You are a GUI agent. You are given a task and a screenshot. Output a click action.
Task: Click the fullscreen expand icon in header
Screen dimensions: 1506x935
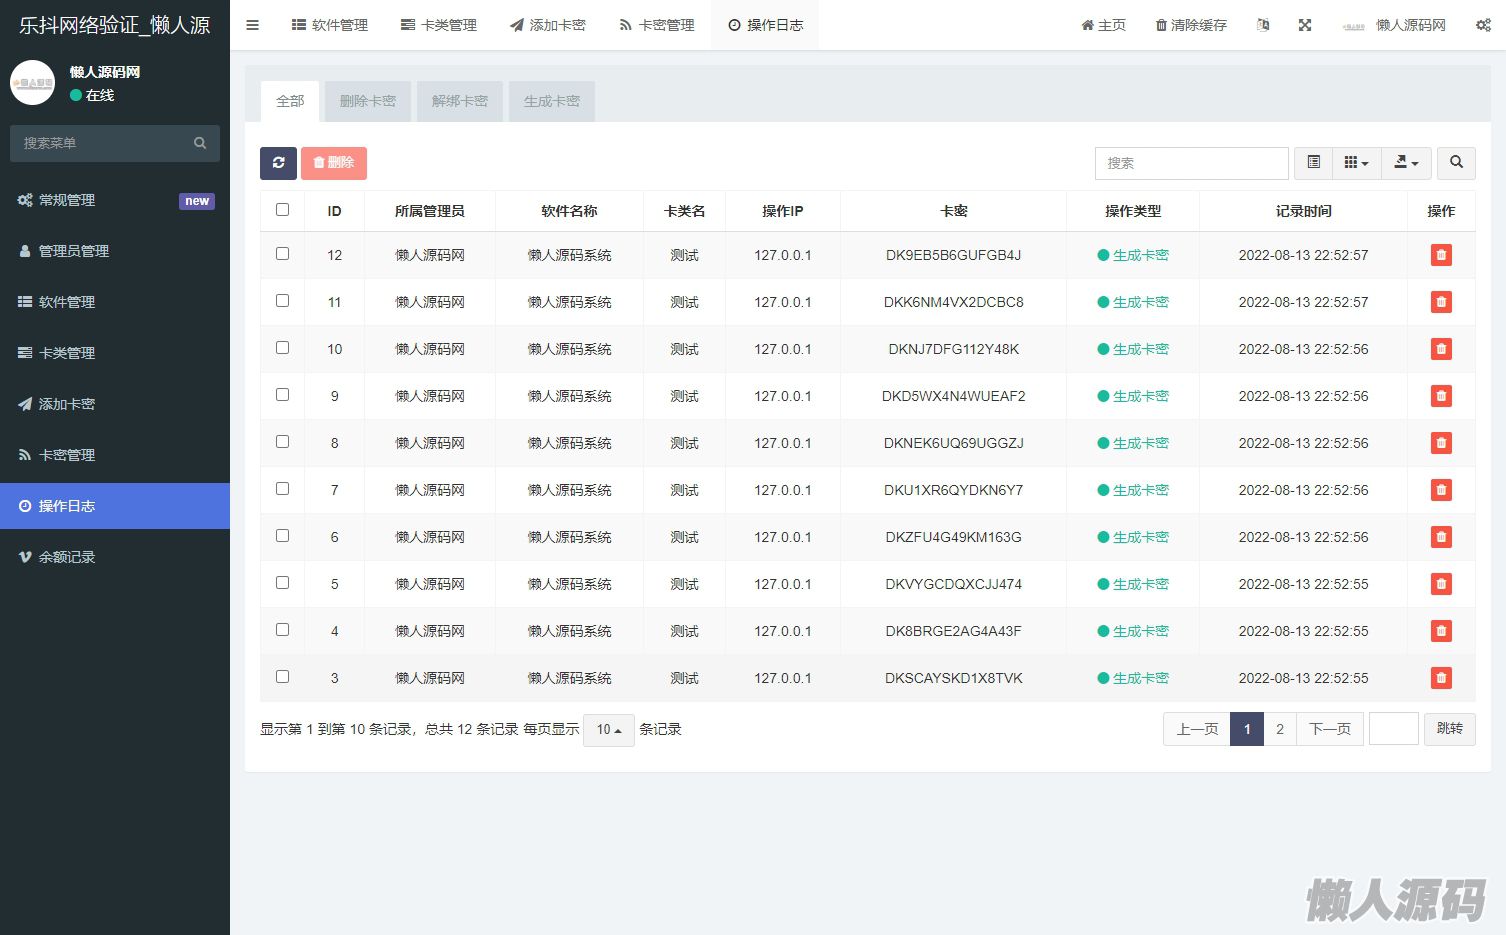pyautogui.click(x=1304, y=25)
